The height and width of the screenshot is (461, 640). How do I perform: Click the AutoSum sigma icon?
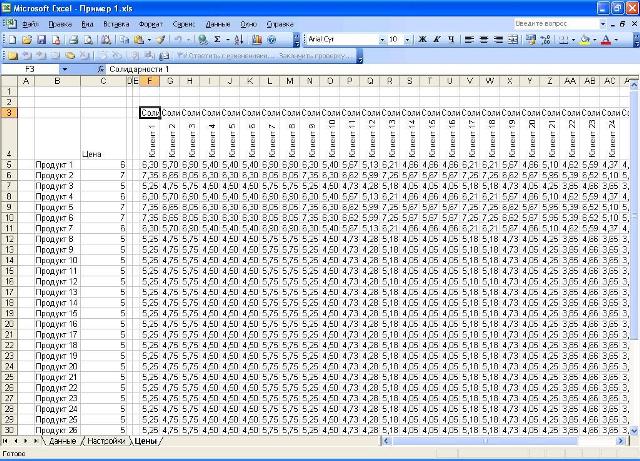point(217,40)
